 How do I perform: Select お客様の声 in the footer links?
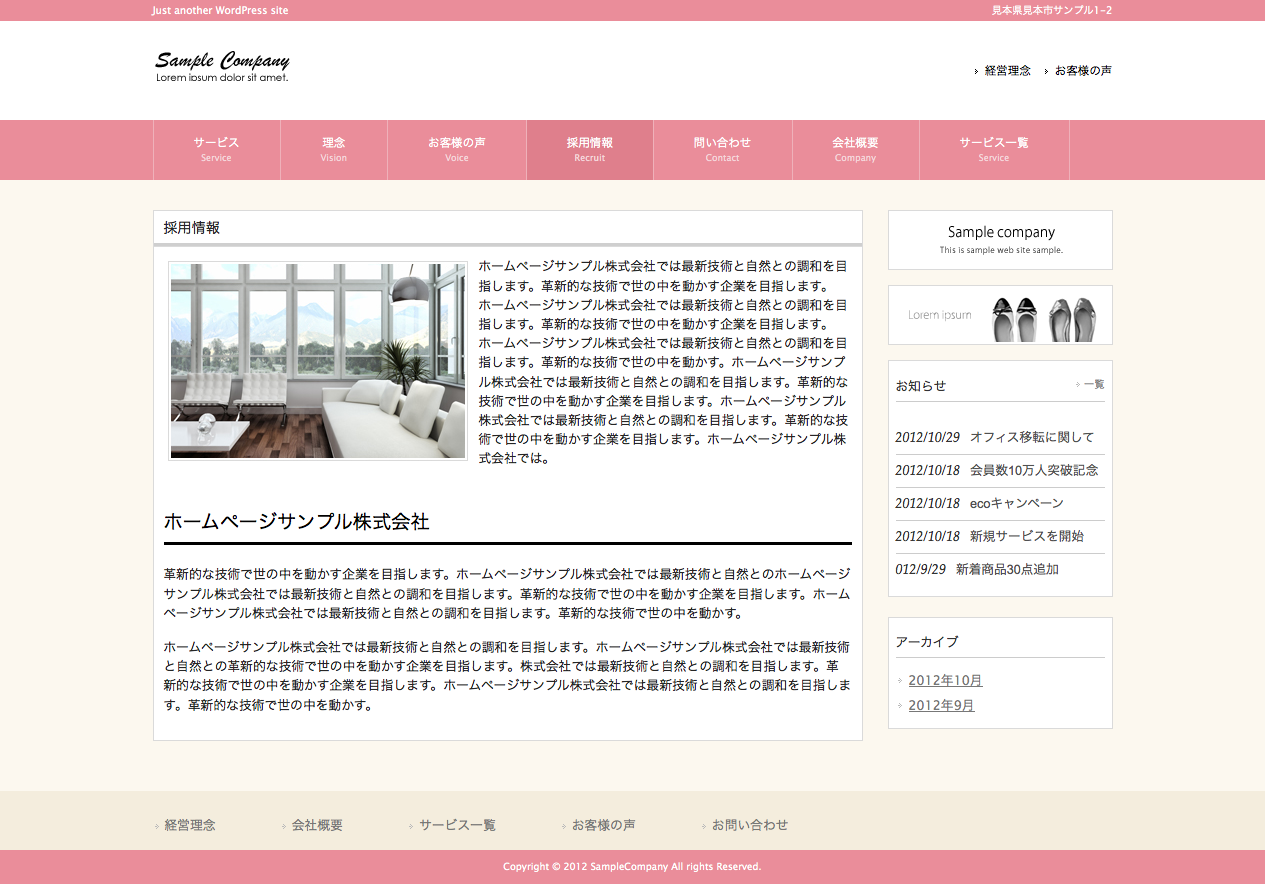coord(603,826)
